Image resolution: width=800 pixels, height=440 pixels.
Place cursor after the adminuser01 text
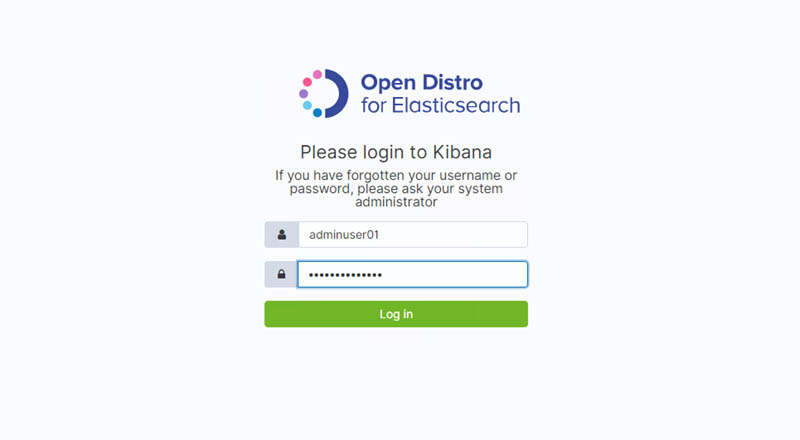tap(380, 234)
